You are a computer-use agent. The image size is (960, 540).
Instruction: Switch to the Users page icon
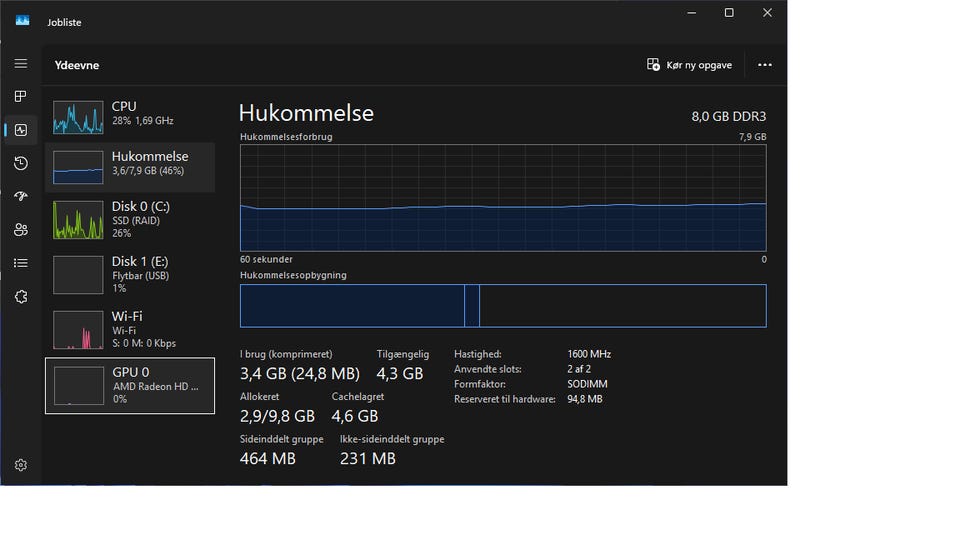tap(21, 229)
